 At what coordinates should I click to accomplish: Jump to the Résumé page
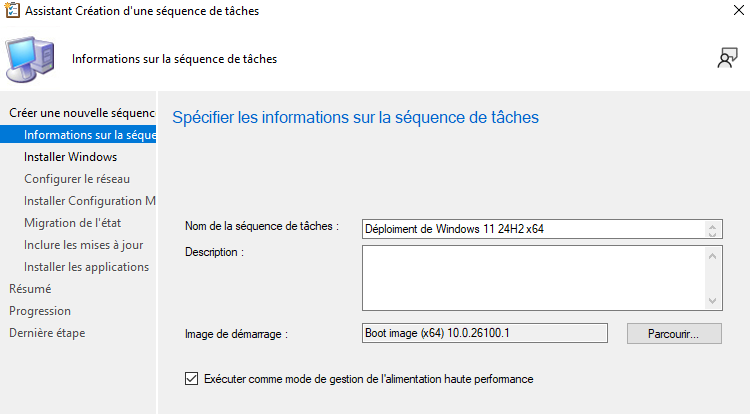click(x=30, y=289)
